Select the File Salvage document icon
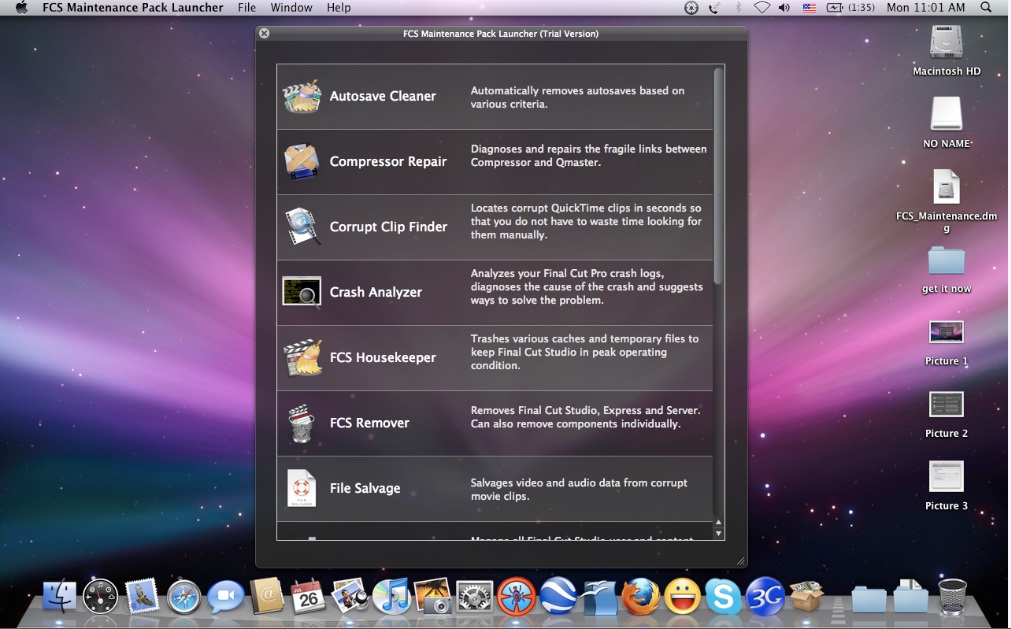 pos(301,488)
